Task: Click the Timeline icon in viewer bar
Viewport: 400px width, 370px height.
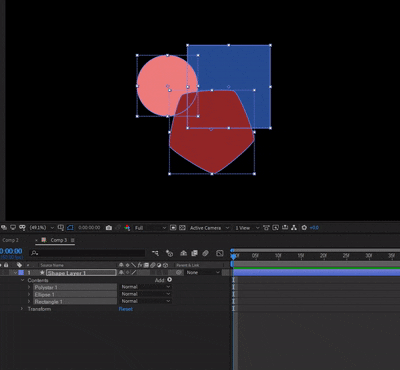Action: point(285,228)
